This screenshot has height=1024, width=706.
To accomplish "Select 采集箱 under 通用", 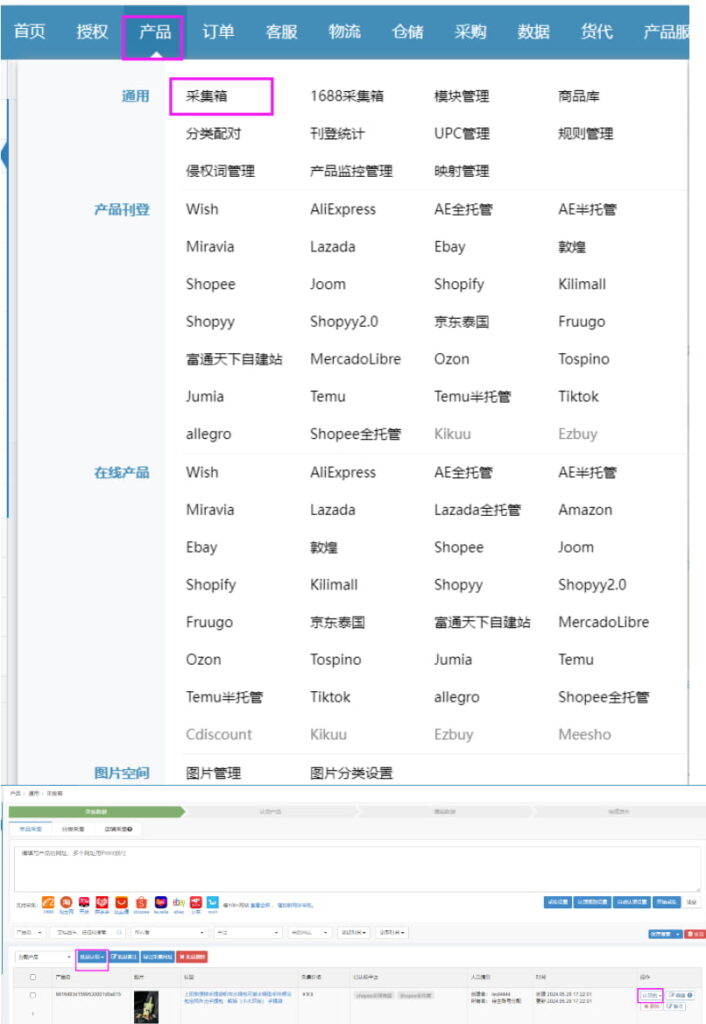I will tap(206, 96).
